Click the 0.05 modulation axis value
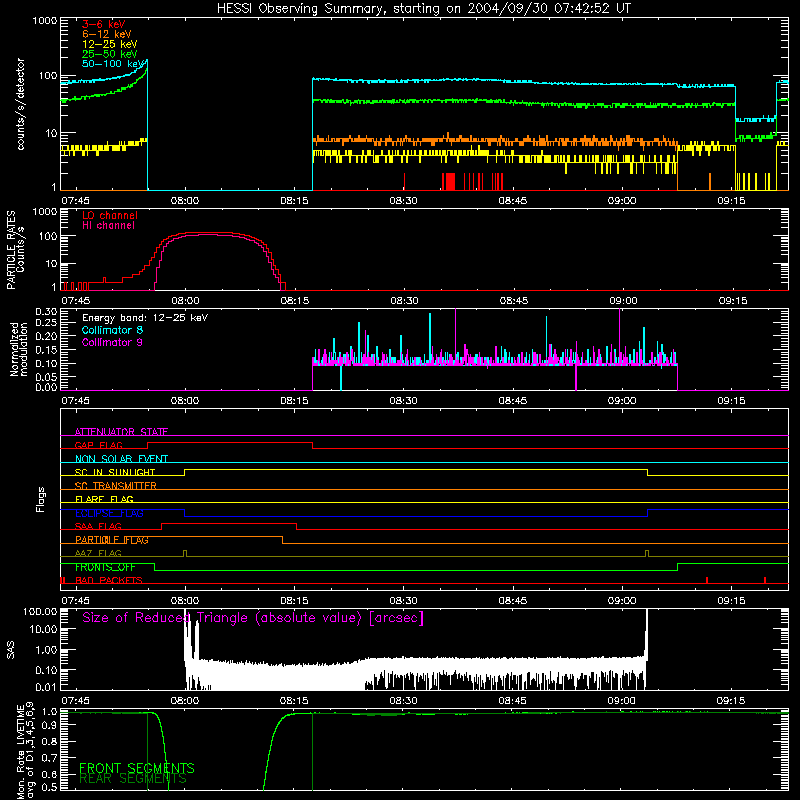800x800 pixels. click(x=46, y=377)
